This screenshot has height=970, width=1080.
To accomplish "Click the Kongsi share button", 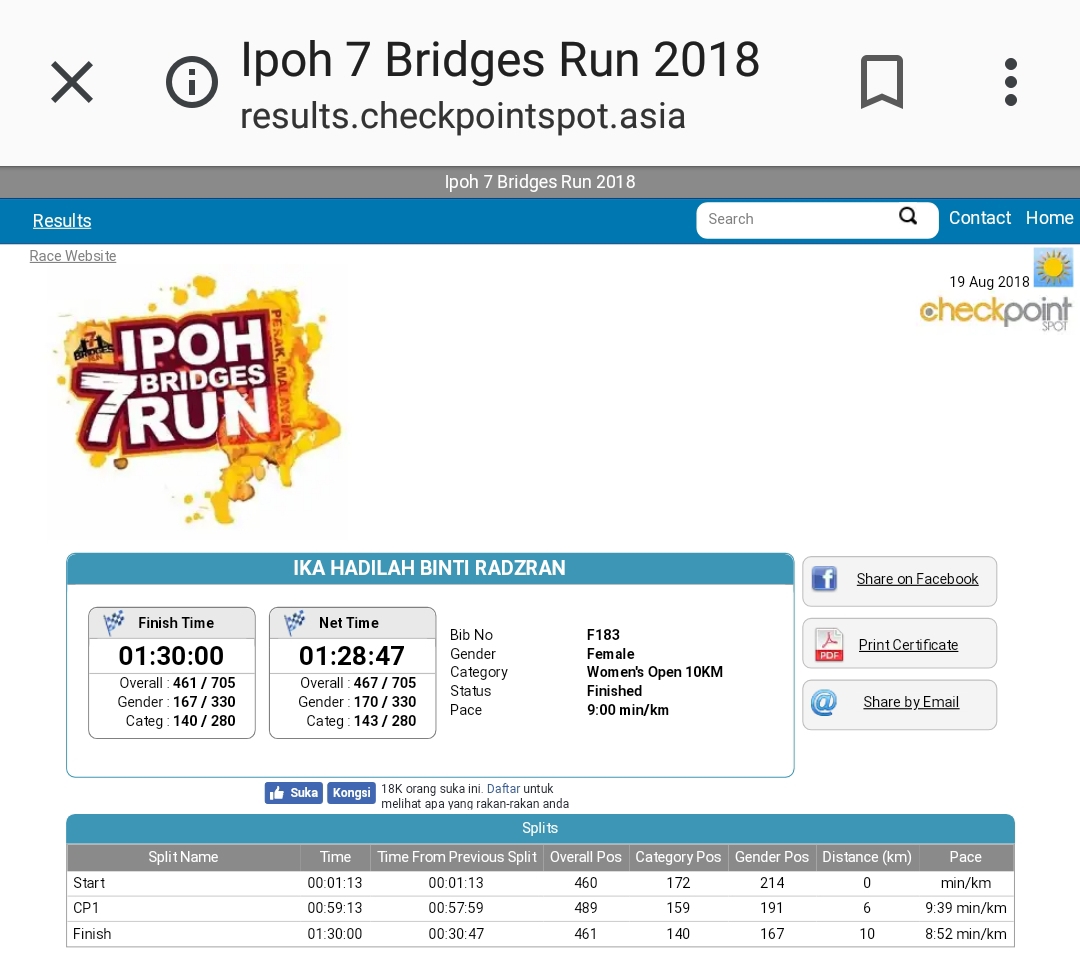I will click(351, 793).
